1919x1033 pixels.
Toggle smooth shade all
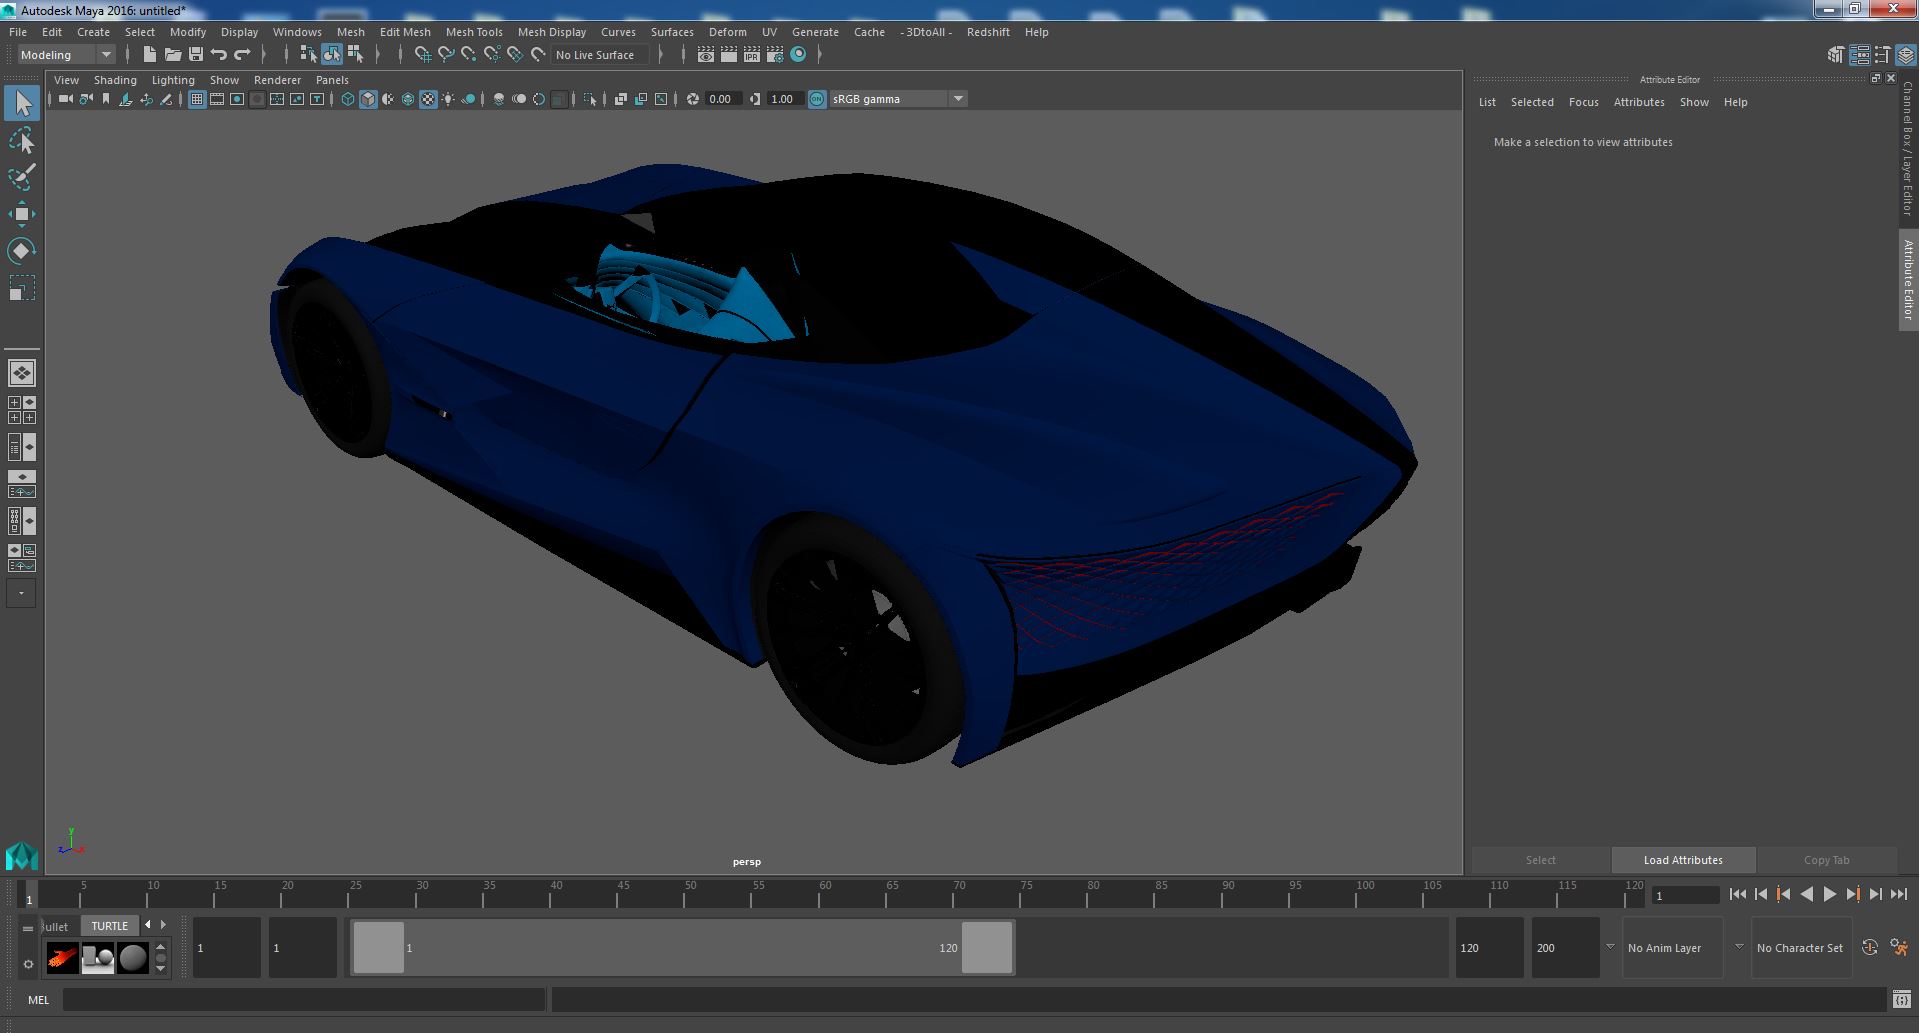368,99
